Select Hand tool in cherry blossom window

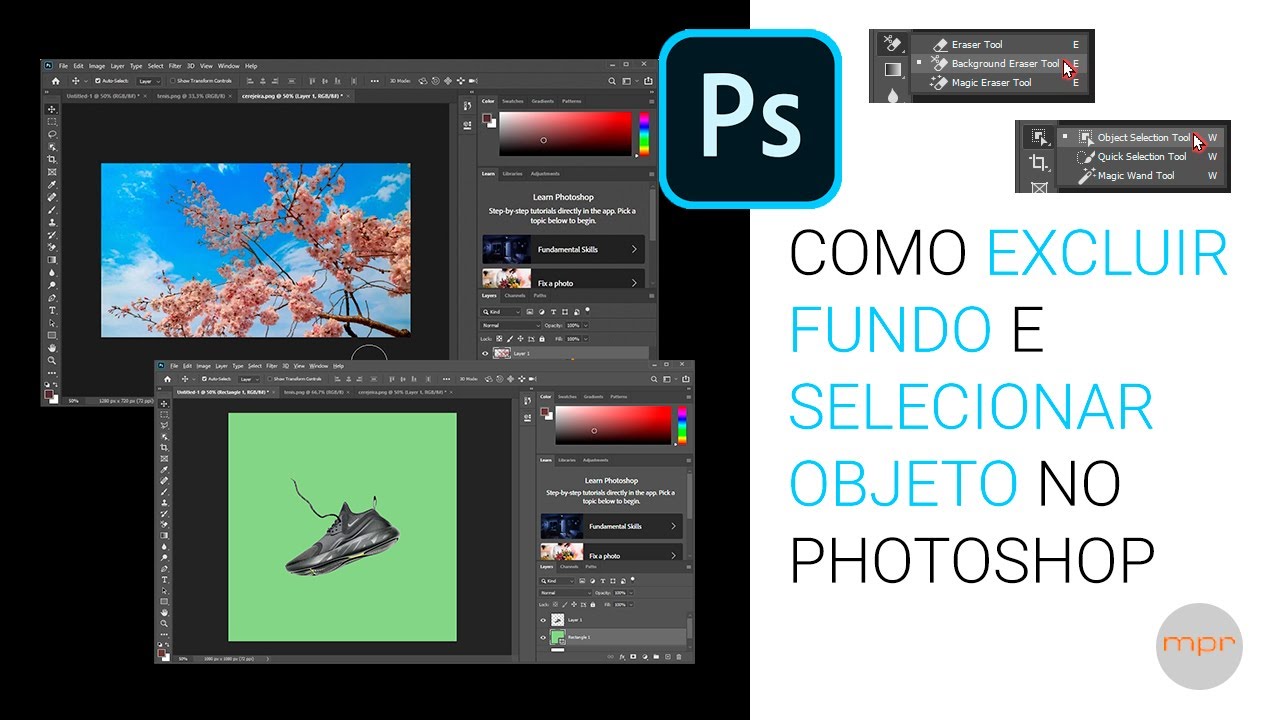pos(52,348)
